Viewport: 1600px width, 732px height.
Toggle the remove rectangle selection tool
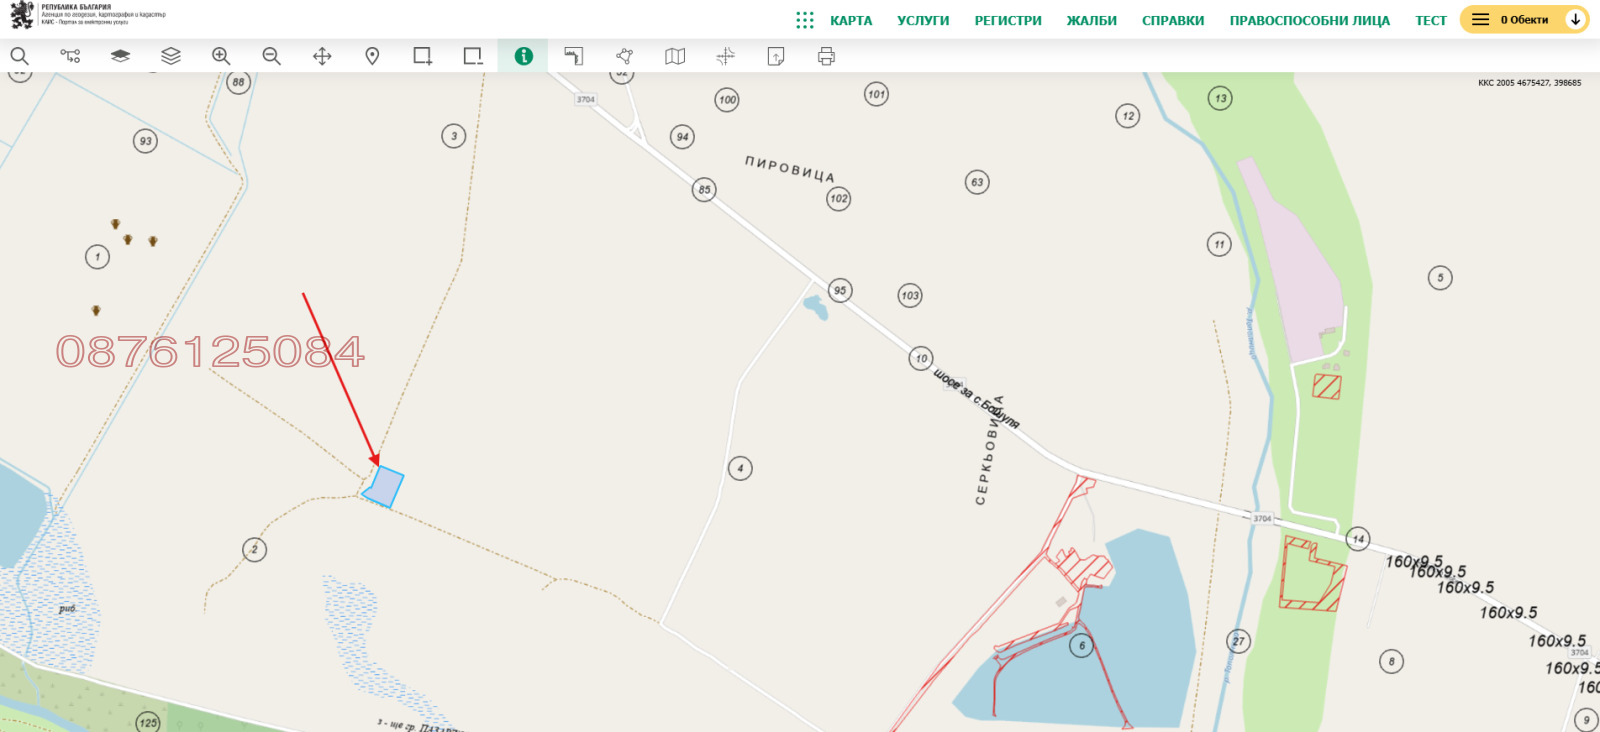pos(473,56)
